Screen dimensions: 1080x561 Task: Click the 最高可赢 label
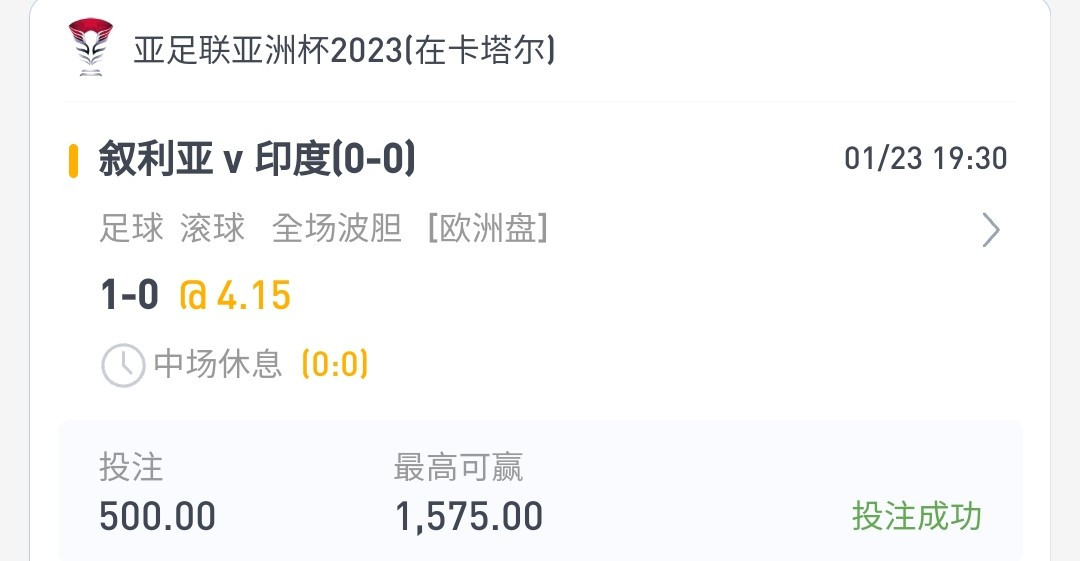[459, 467]
